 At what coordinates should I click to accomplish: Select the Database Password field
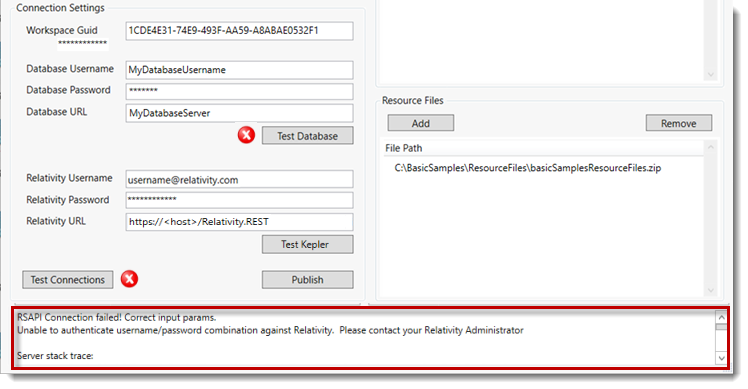[x=239, y=91]
